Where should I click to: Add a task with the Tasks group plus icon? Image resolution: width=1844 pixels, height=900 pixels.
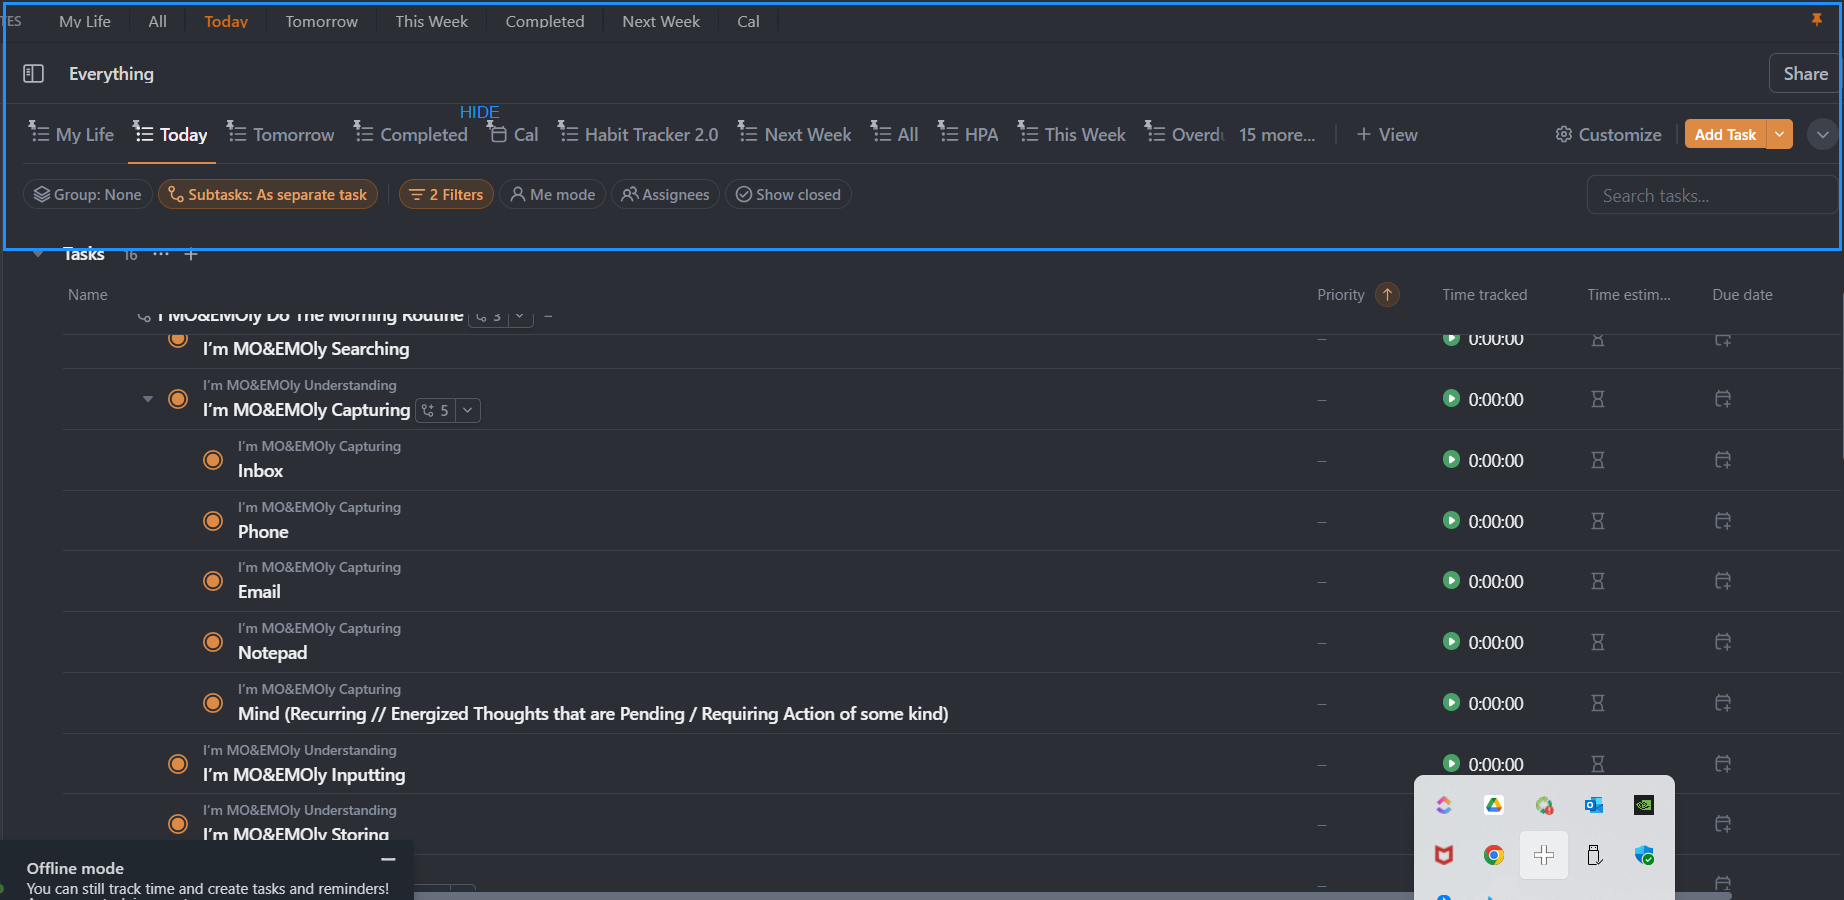pos(191,254)
